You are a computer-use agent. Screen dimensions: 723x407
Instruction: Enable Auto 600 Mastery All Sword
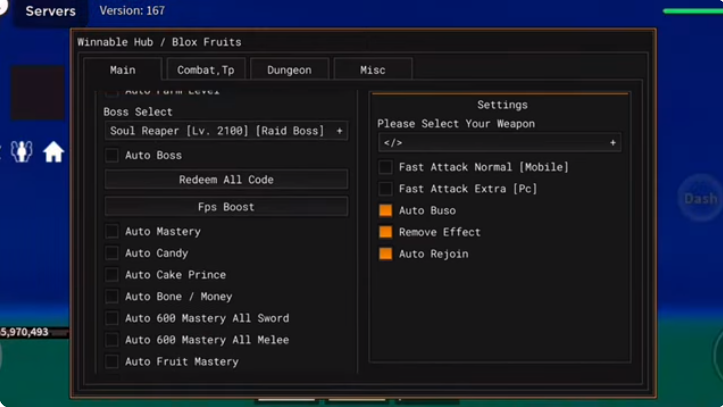[112, 318]
